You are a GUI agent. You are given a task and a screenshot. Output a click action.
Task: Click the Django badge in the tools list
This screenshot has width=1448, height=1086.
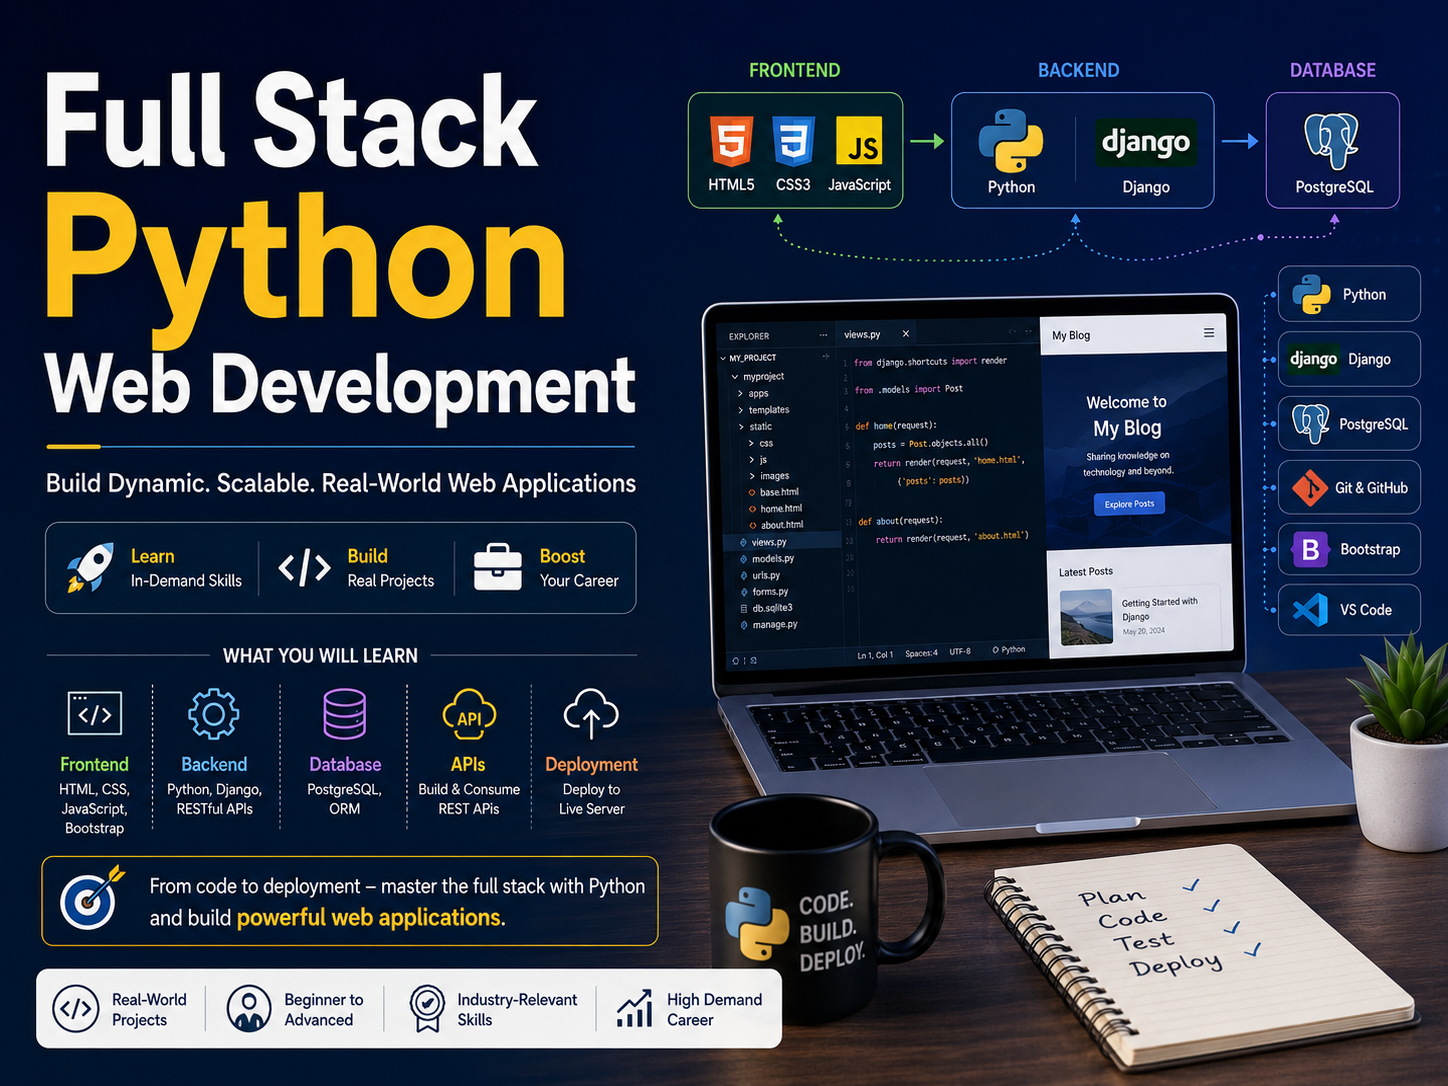[x=1349, y=359]
